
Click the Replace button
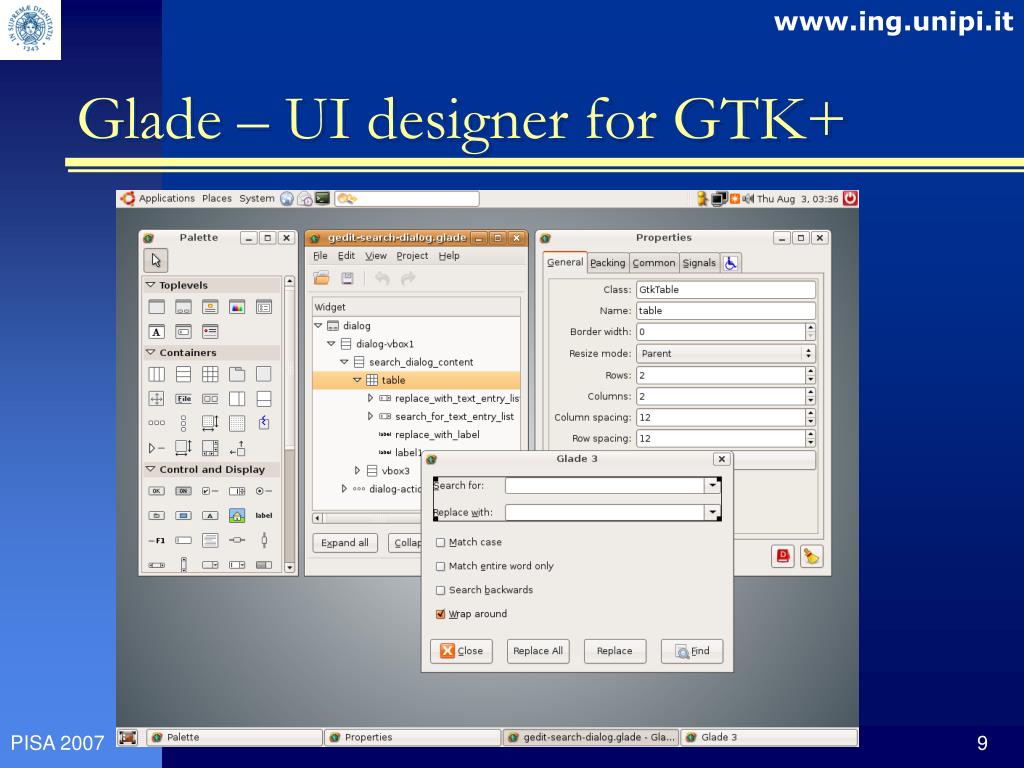pyautogui.click(x=615, y=651)
